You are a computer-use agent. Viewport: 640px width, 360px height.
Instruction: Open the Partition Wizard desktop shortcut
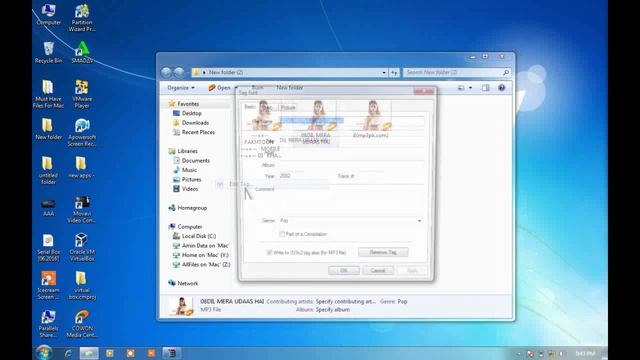pyautogui.click(x=82, y=18)
